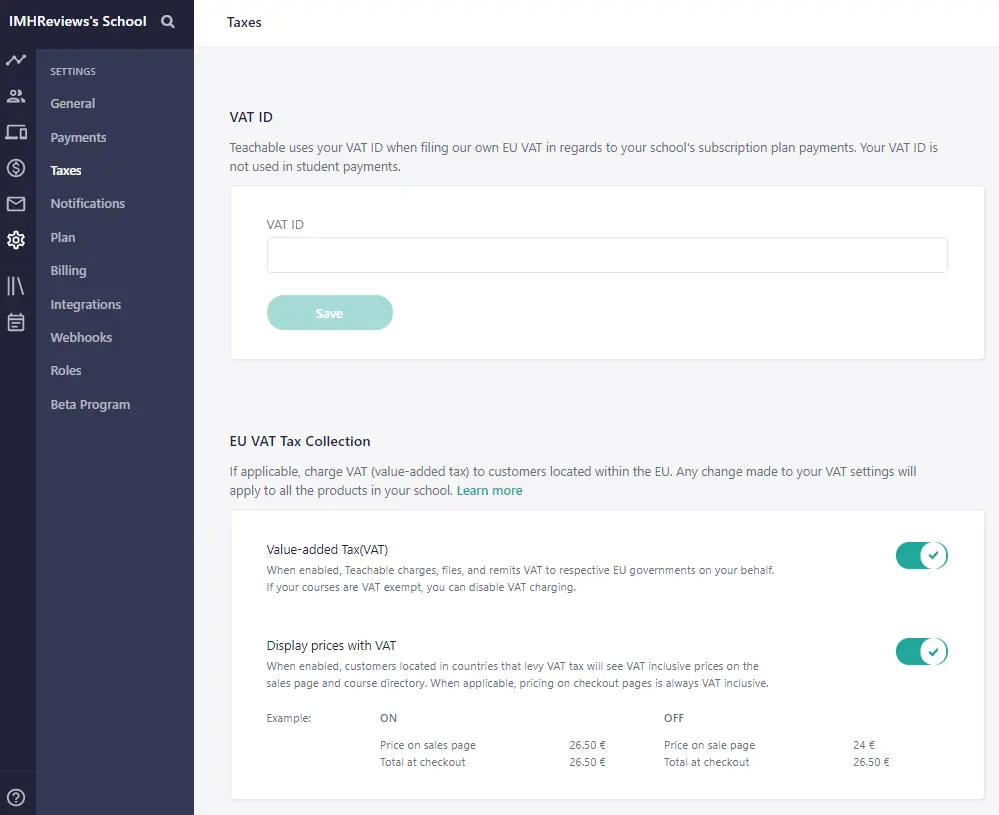Open the Site devices icon
Viewport: 999px width, 815px height.
point(16,132)
